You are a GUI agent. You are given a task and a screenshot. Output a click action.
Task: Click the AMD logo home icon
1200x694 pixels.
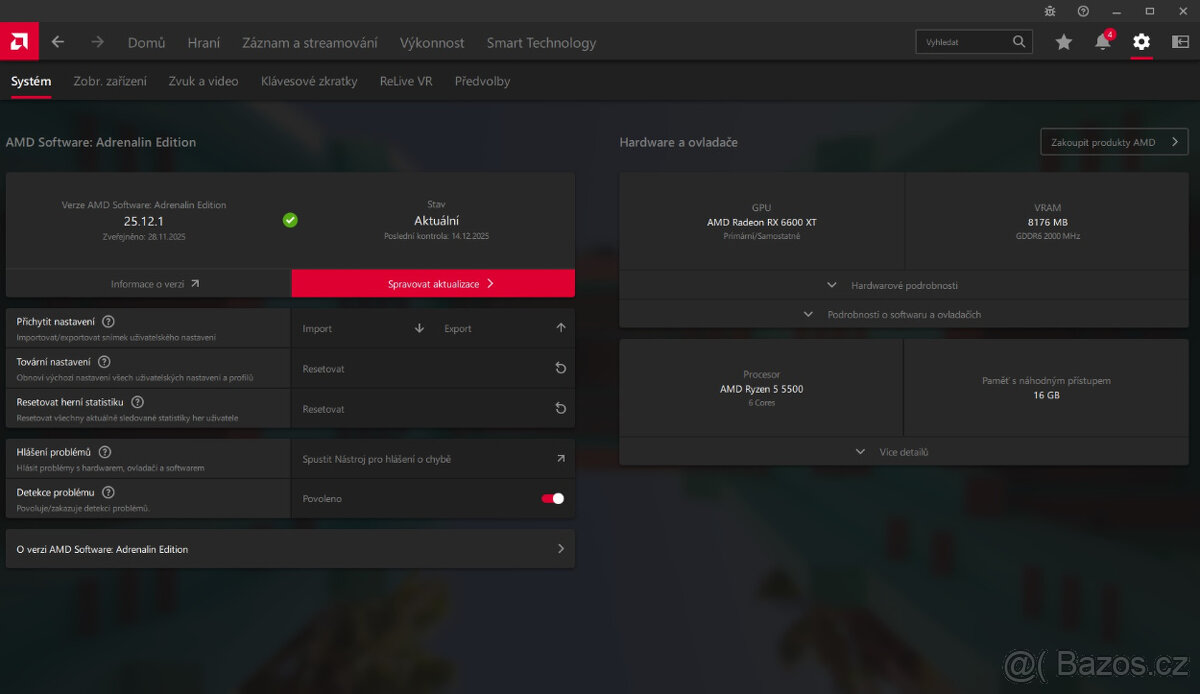(x=19, y=41)
